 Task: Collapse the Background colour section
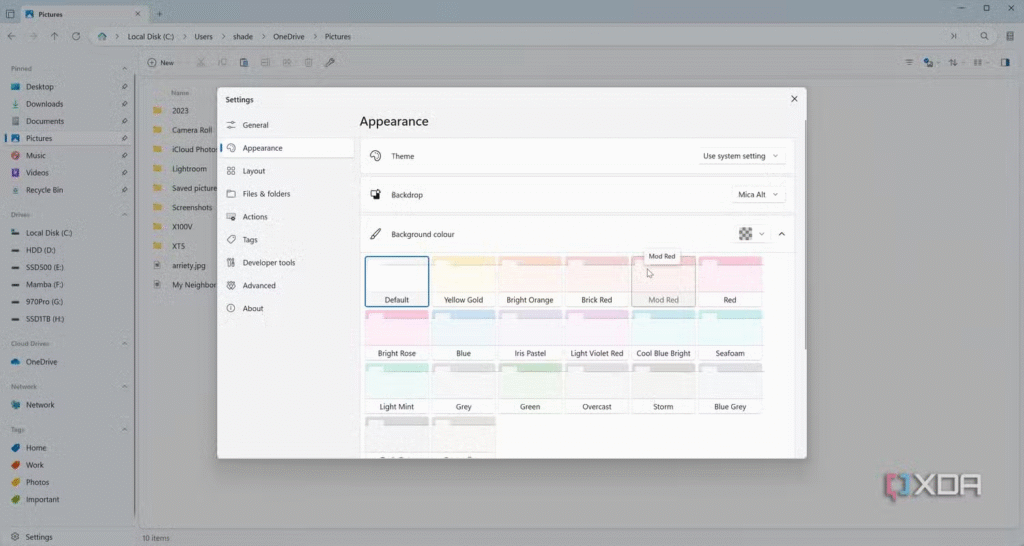click(781, 234)
